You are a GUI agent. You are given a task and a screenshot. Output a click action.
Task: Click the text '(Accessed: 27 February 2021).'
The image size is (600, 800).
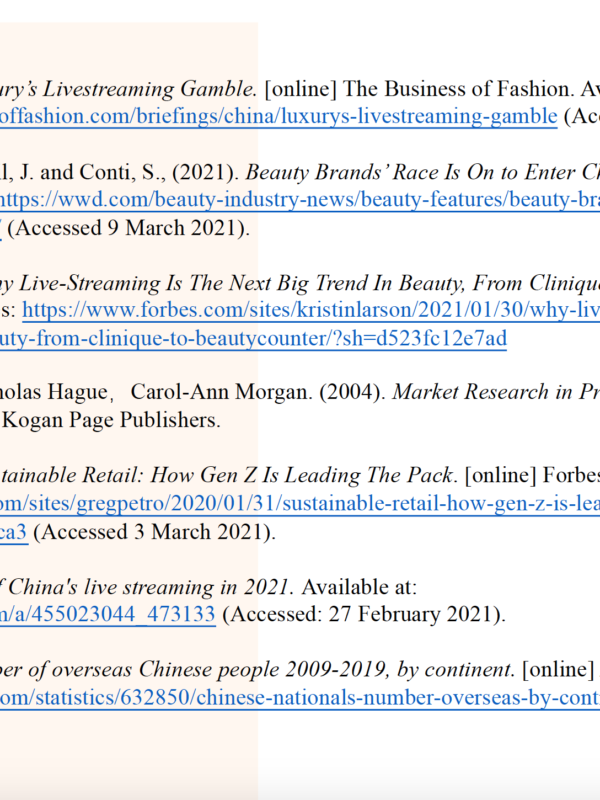[x=364, y=614]
